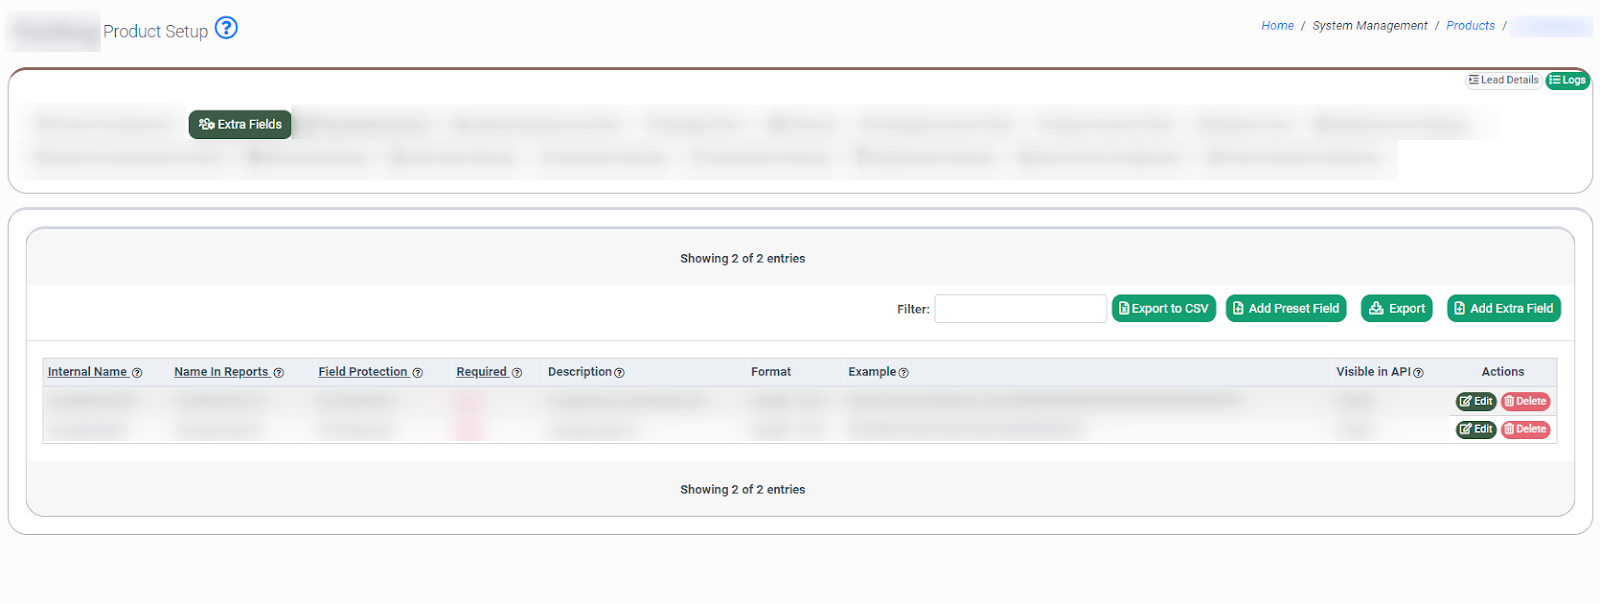Image resolution: width=1600 pixels, height=604 pixels.
Task: Open the Products breadcrumb link
Action: tap(1470, 26)
